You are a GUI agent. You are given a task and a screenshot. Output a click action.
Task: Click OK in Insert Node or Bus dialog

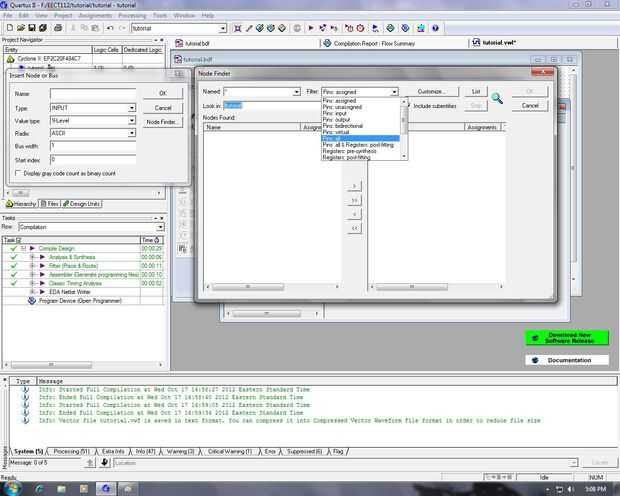point(163,93)
